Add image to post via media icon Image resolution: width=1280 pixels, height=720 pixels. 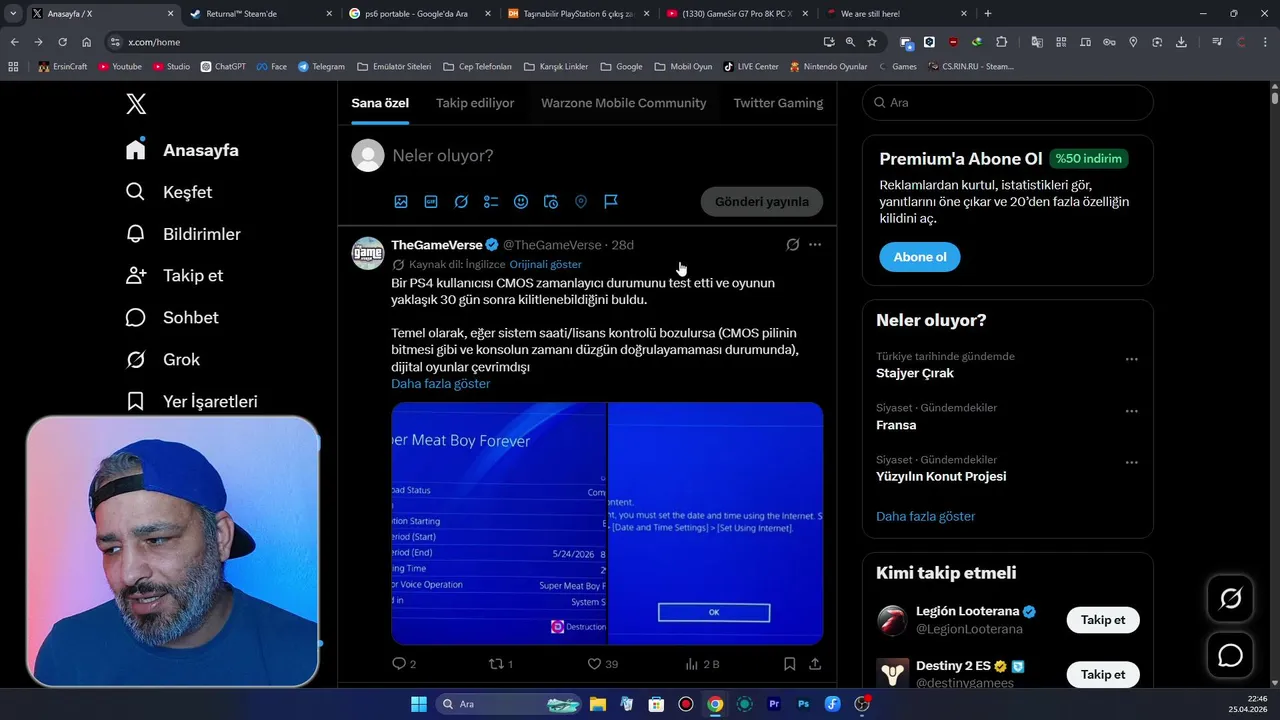pyautogui.click(x=401, y=201)
